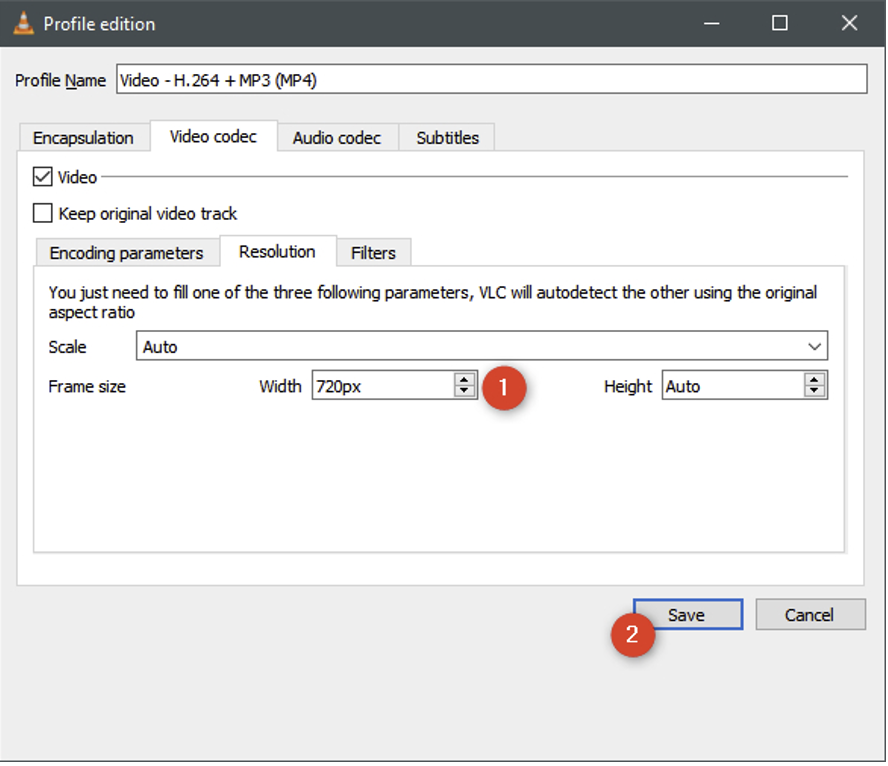Viewport: 888px width, 766px height.
Task: Increase Width with the up arrow
Action: [464, 379]
